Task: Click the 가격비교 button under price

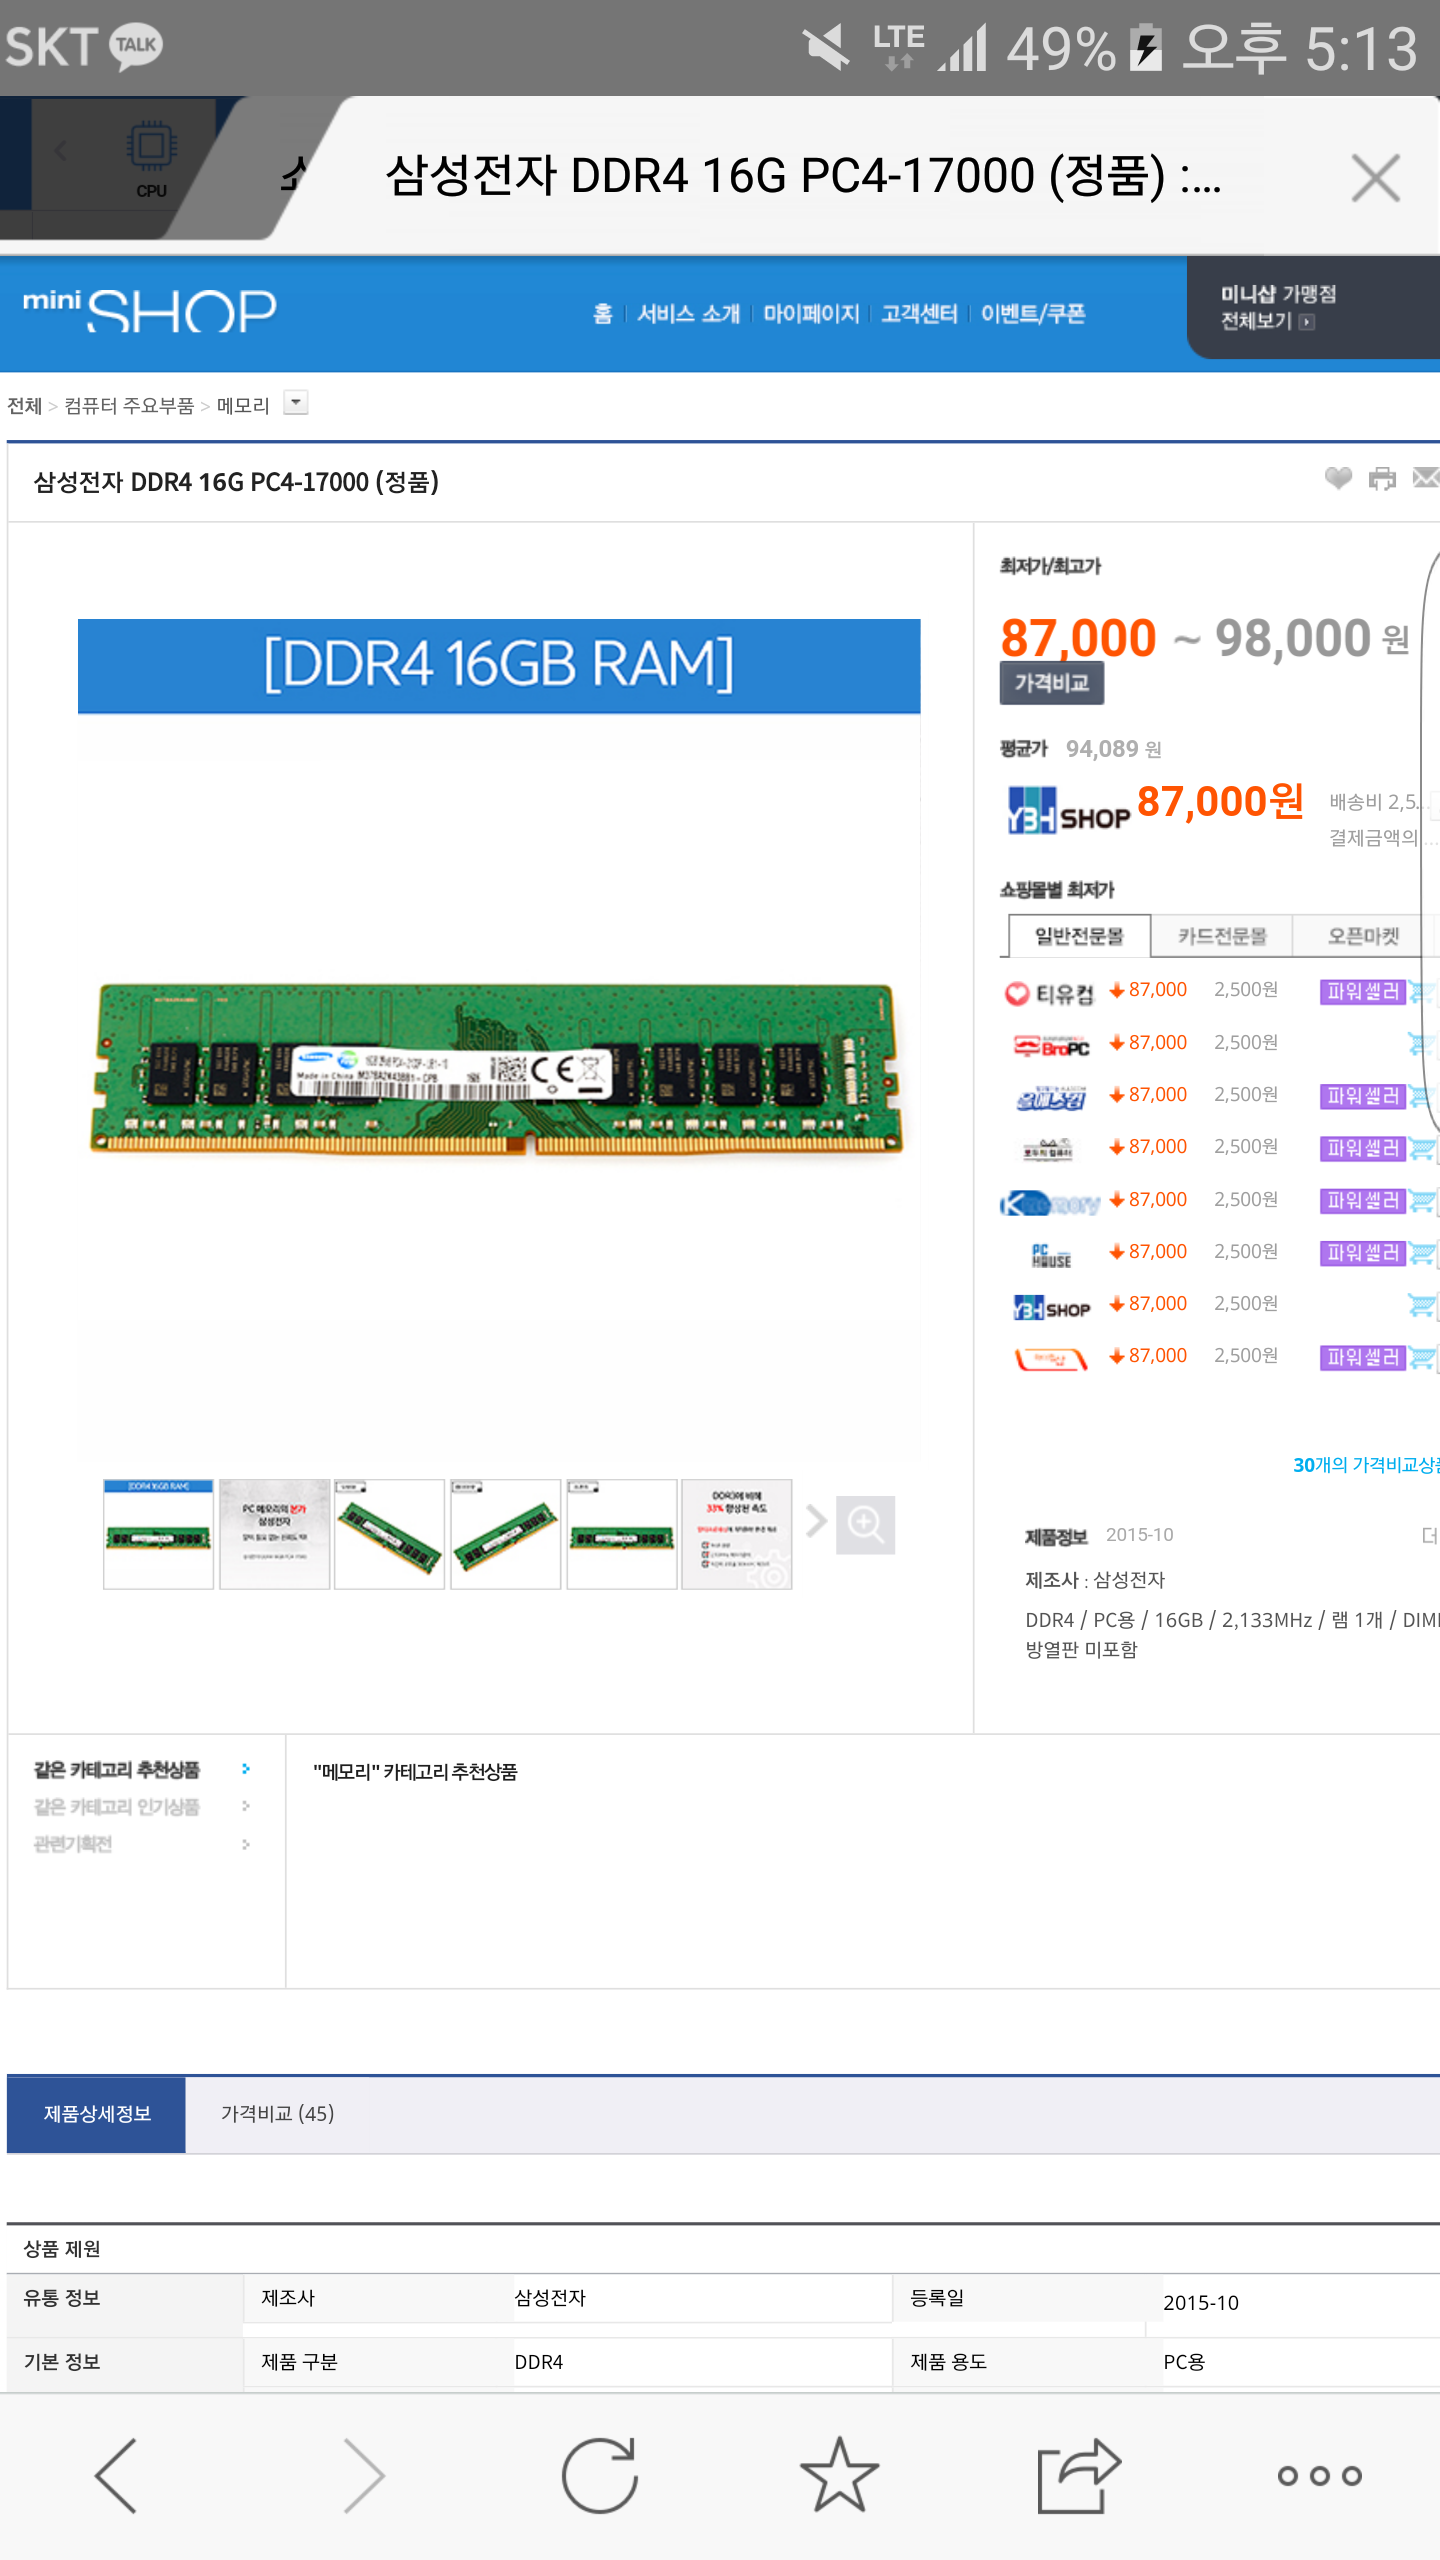Action: pyautogui.click(x=1052, y=683)
